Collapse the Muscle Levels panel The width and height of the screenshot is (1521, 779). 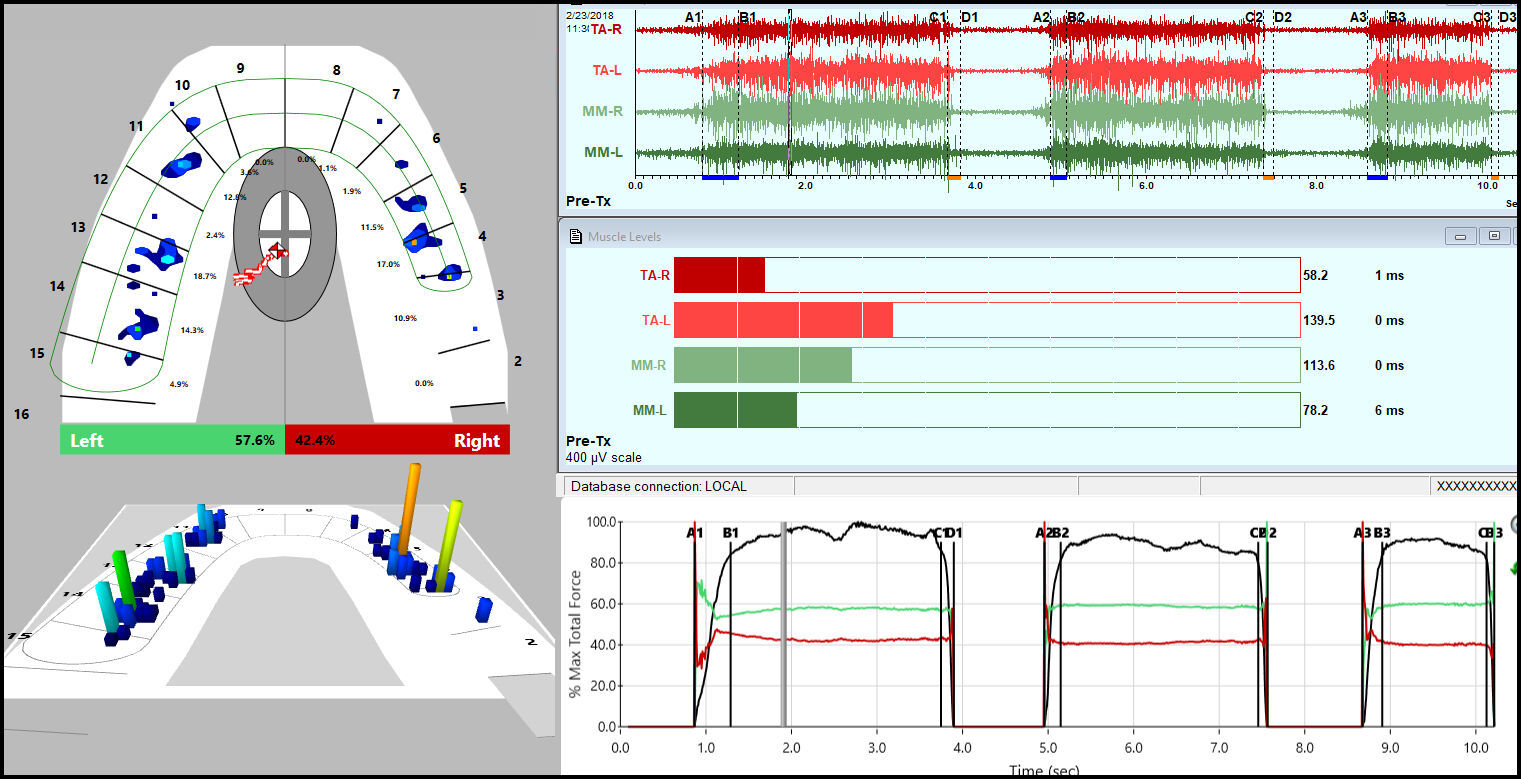[1462, 235]
